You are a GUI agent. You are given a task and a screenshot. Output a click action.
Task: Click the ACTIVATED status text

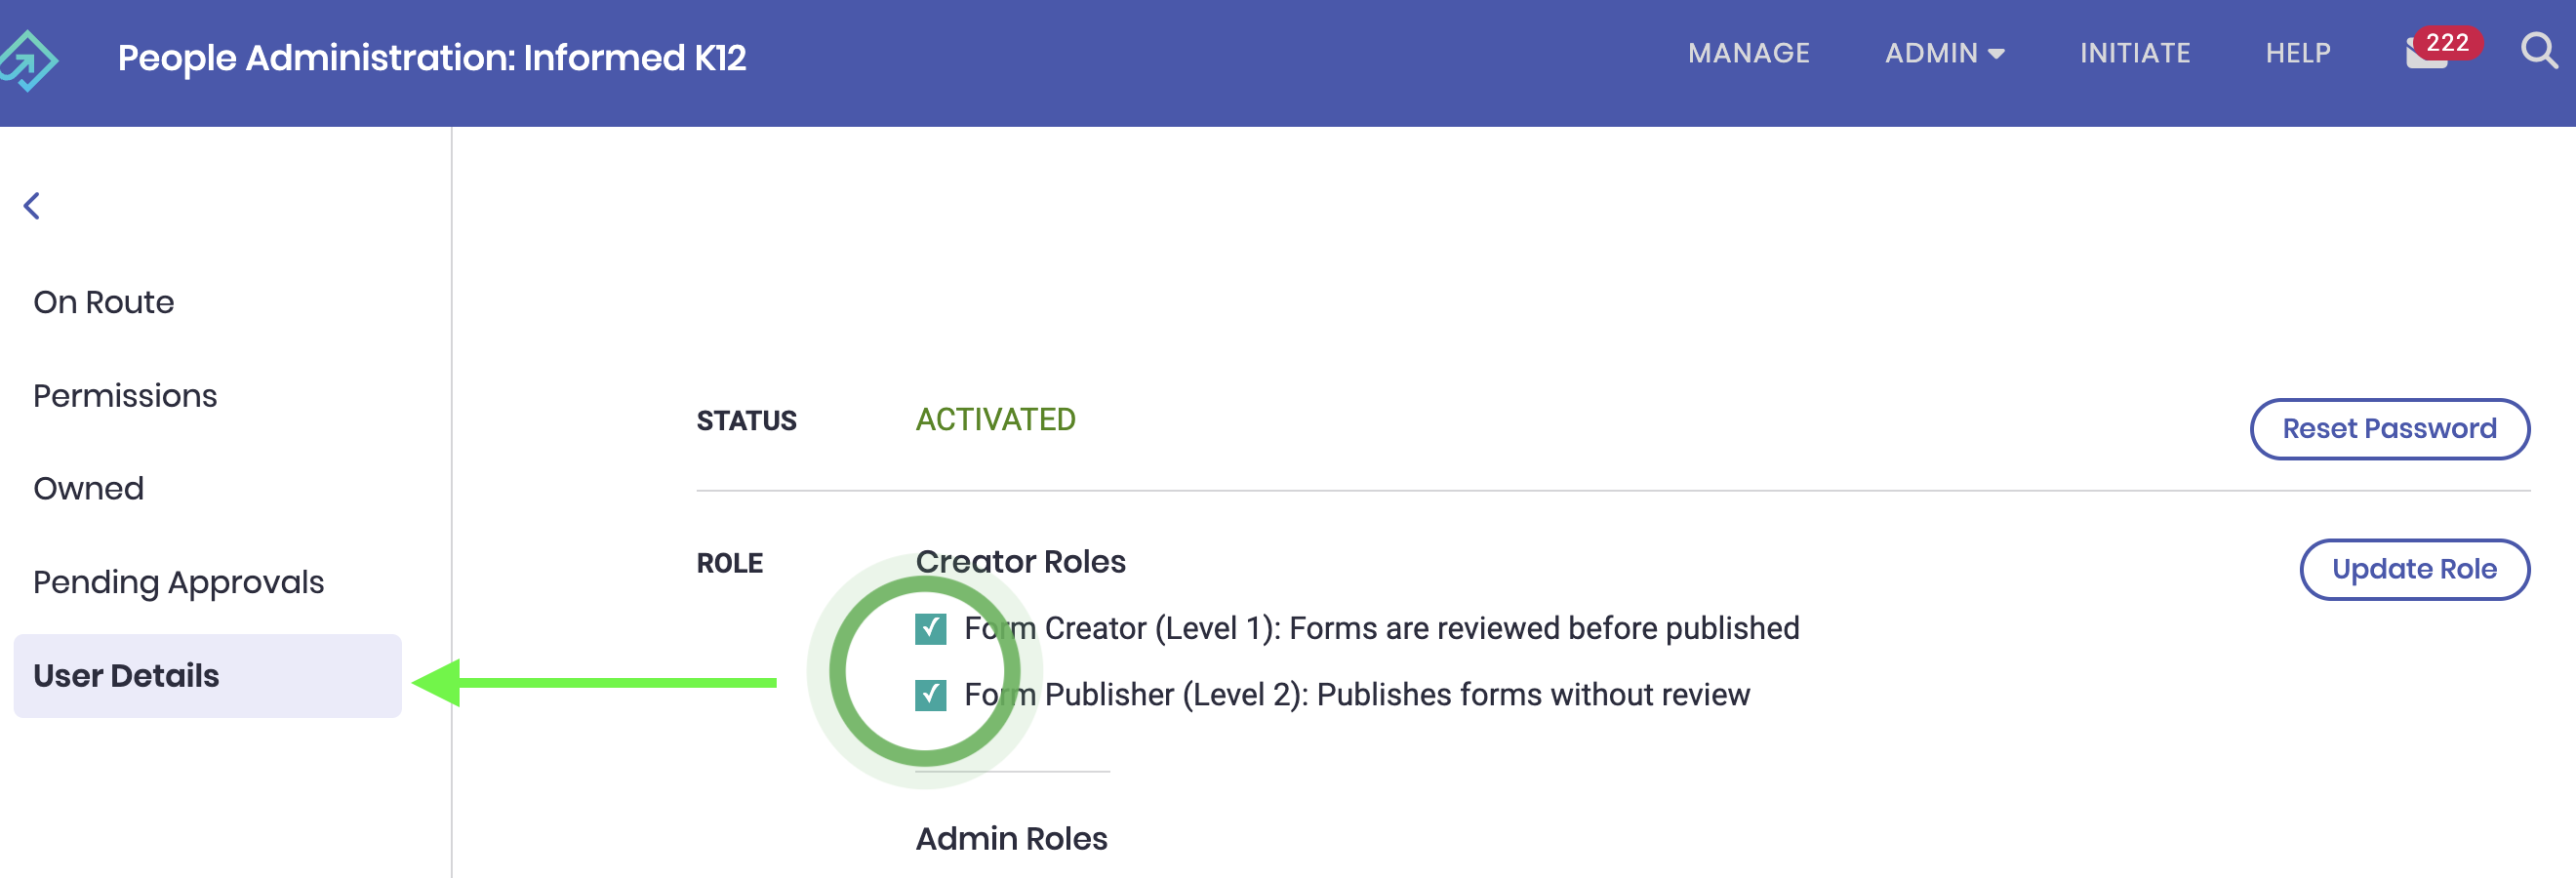995,420
